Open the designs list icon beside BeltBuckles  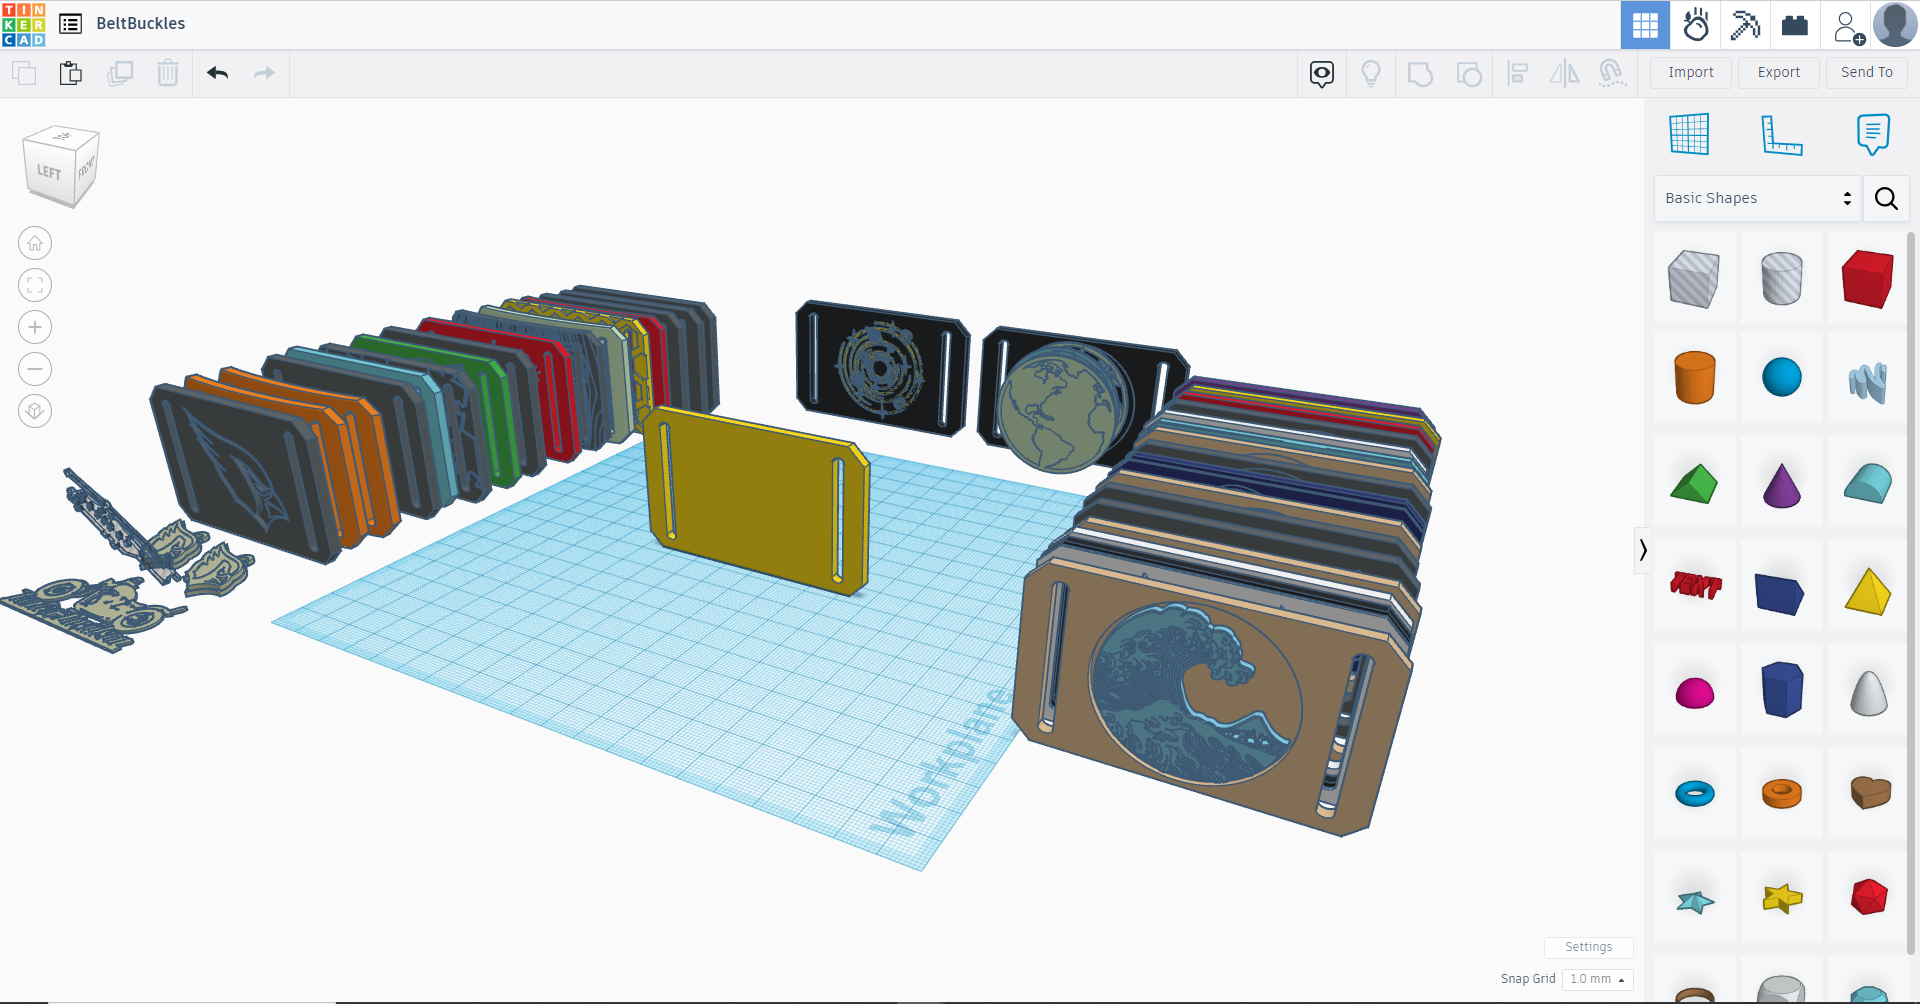[x=71, y=24]
